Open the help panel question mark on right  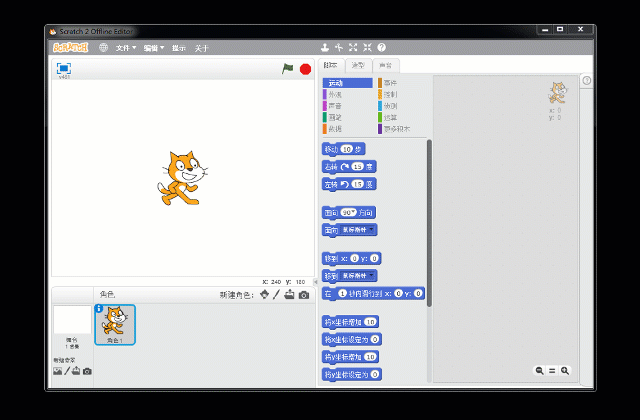(x=587, y=80)
